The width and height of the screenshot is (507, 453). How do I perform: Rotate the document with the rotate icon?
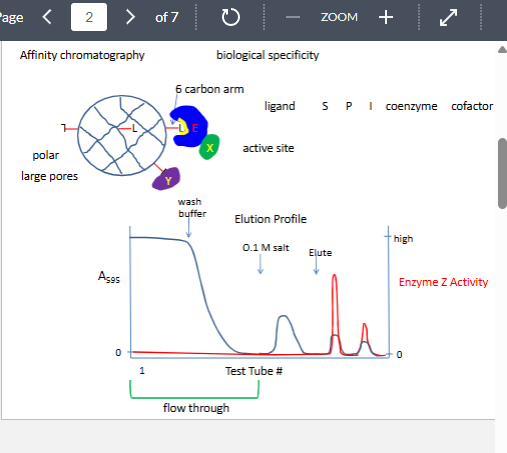pos(231,17)
